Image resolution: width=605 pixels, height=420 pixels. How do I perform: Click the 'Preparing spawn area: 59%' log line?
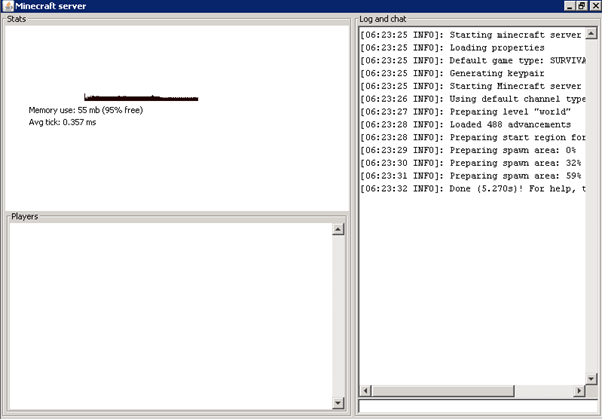click(473, 176)
